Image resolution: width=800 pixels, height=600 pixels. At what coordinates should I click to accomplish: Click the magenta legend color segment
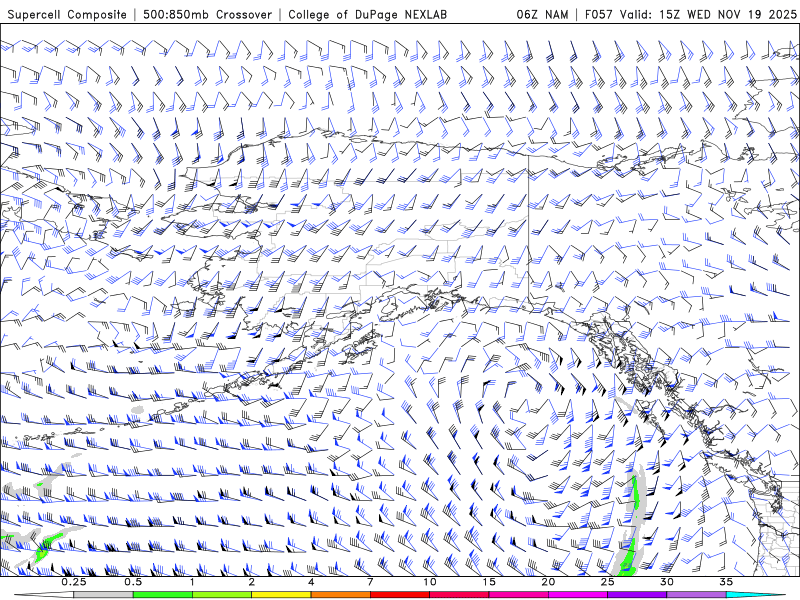(x=578, y=595)
